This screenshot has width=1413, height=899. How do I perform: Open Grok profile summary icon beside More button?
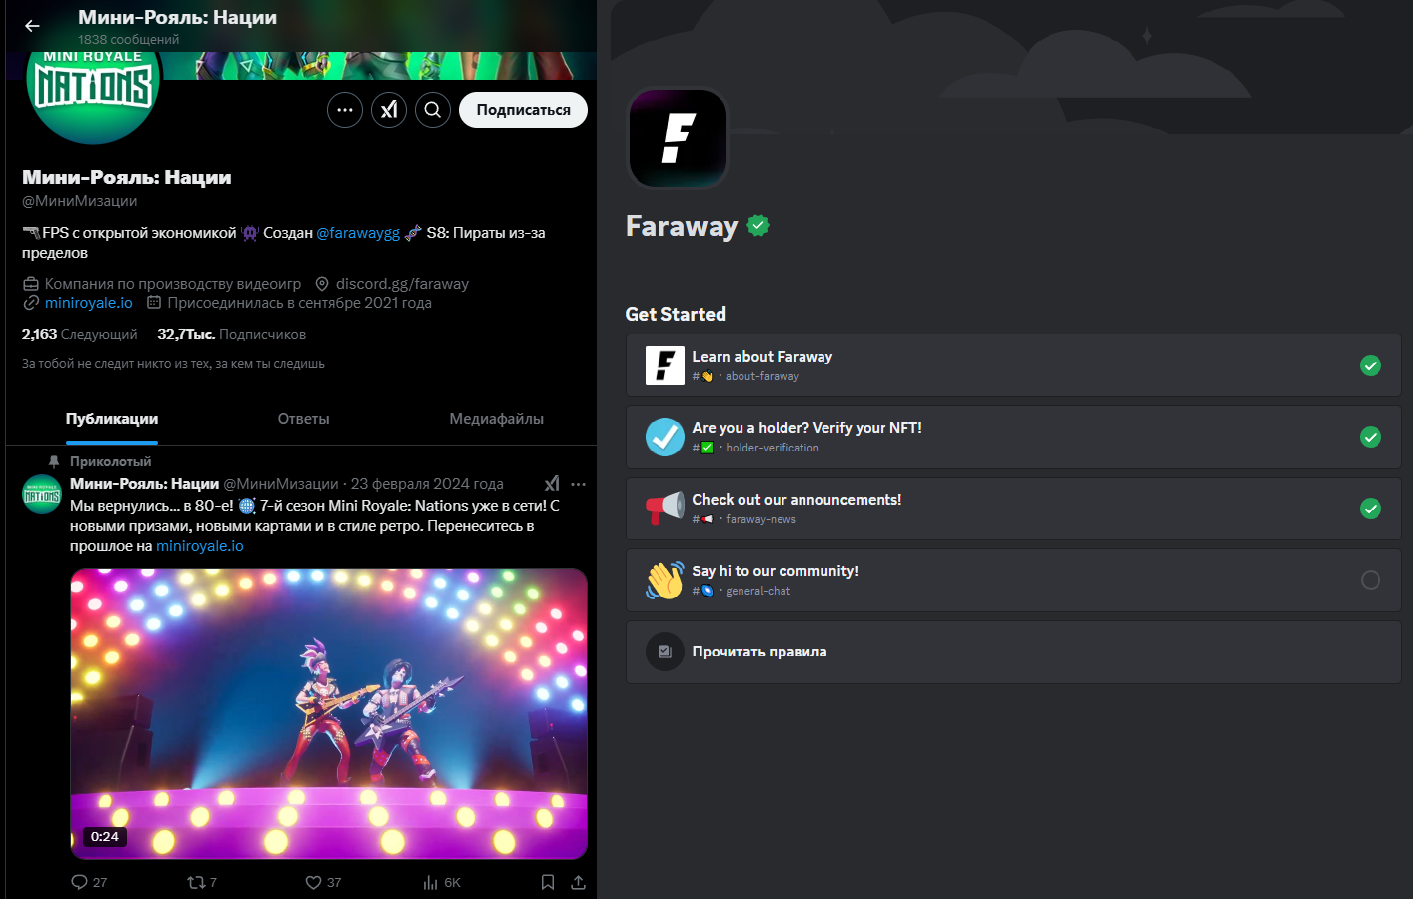click(389, 110)
